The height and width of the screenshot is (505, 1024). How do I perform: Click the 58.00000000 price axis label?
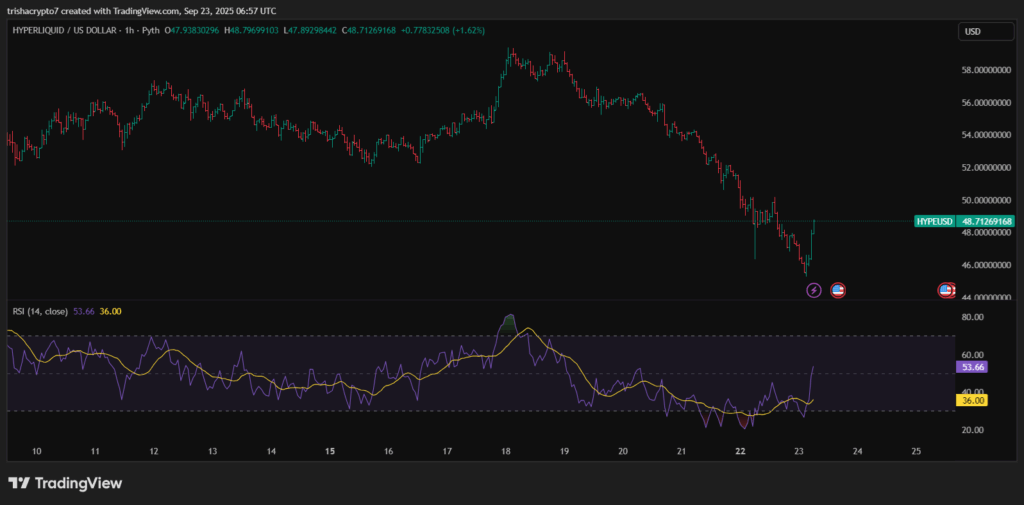987,70
